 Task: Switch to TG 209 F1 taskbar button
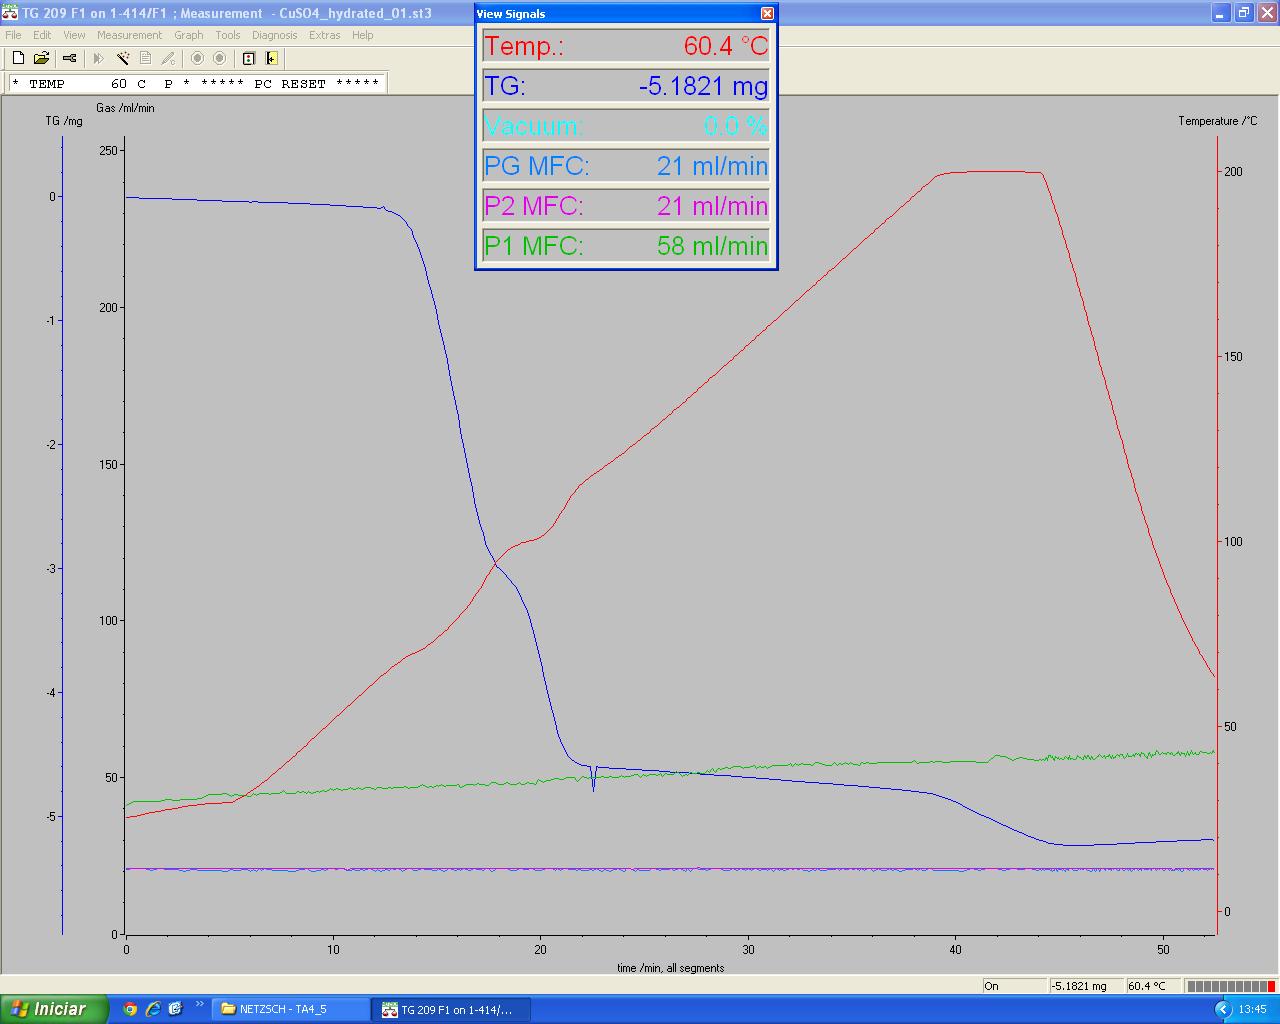tap(450, 1010)
